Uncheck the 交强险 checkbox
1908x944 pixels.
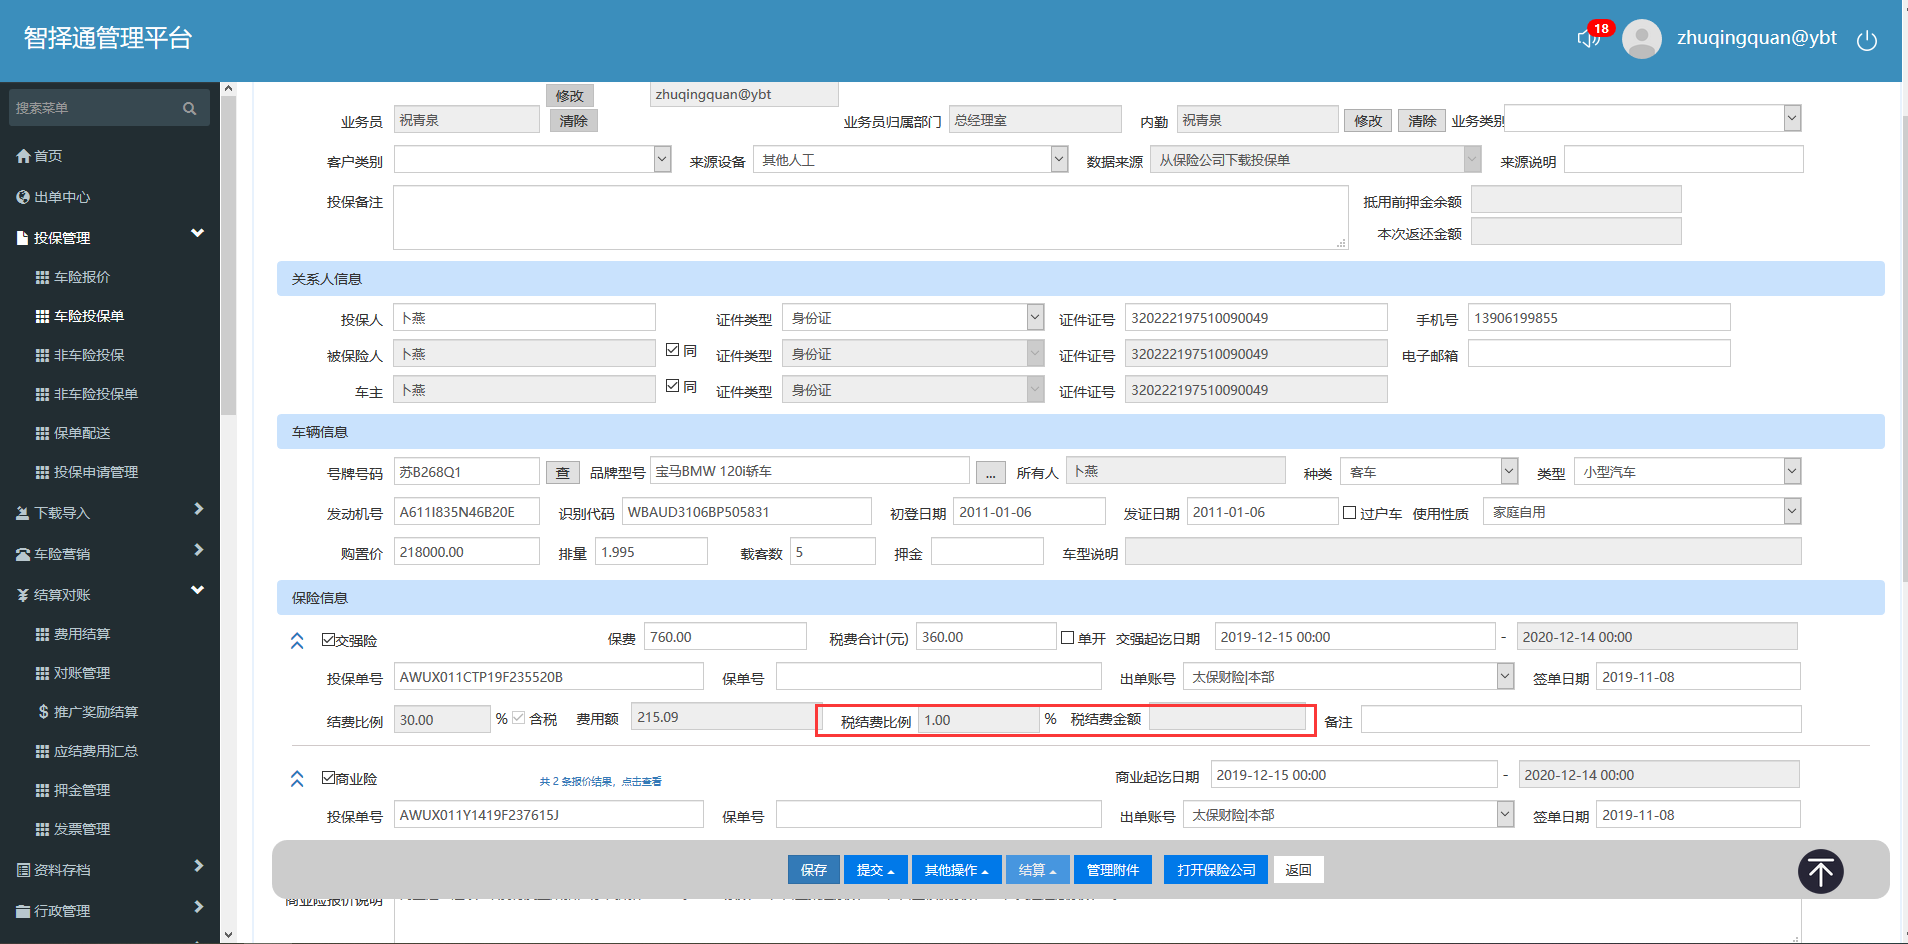[x=328, y=640]
